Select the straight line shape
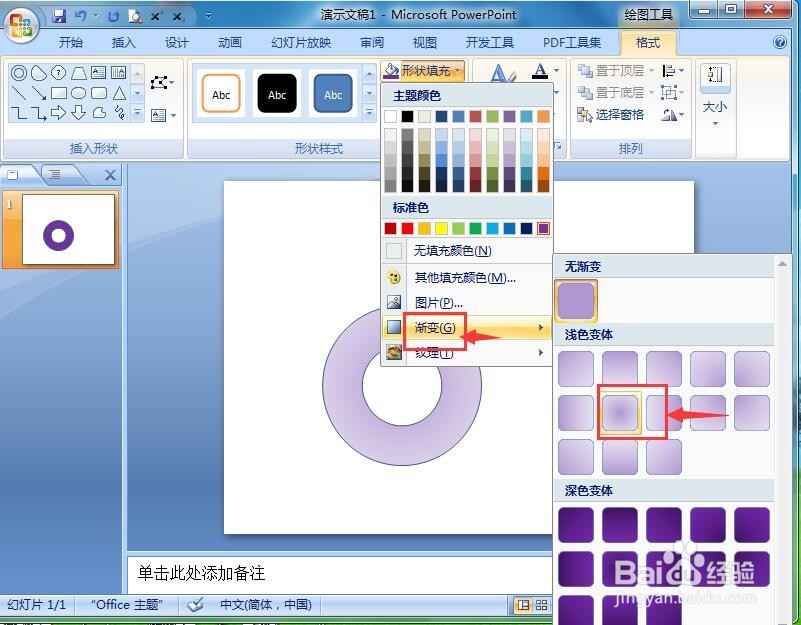This screenshot has width=801, height=625. (19, 93)
